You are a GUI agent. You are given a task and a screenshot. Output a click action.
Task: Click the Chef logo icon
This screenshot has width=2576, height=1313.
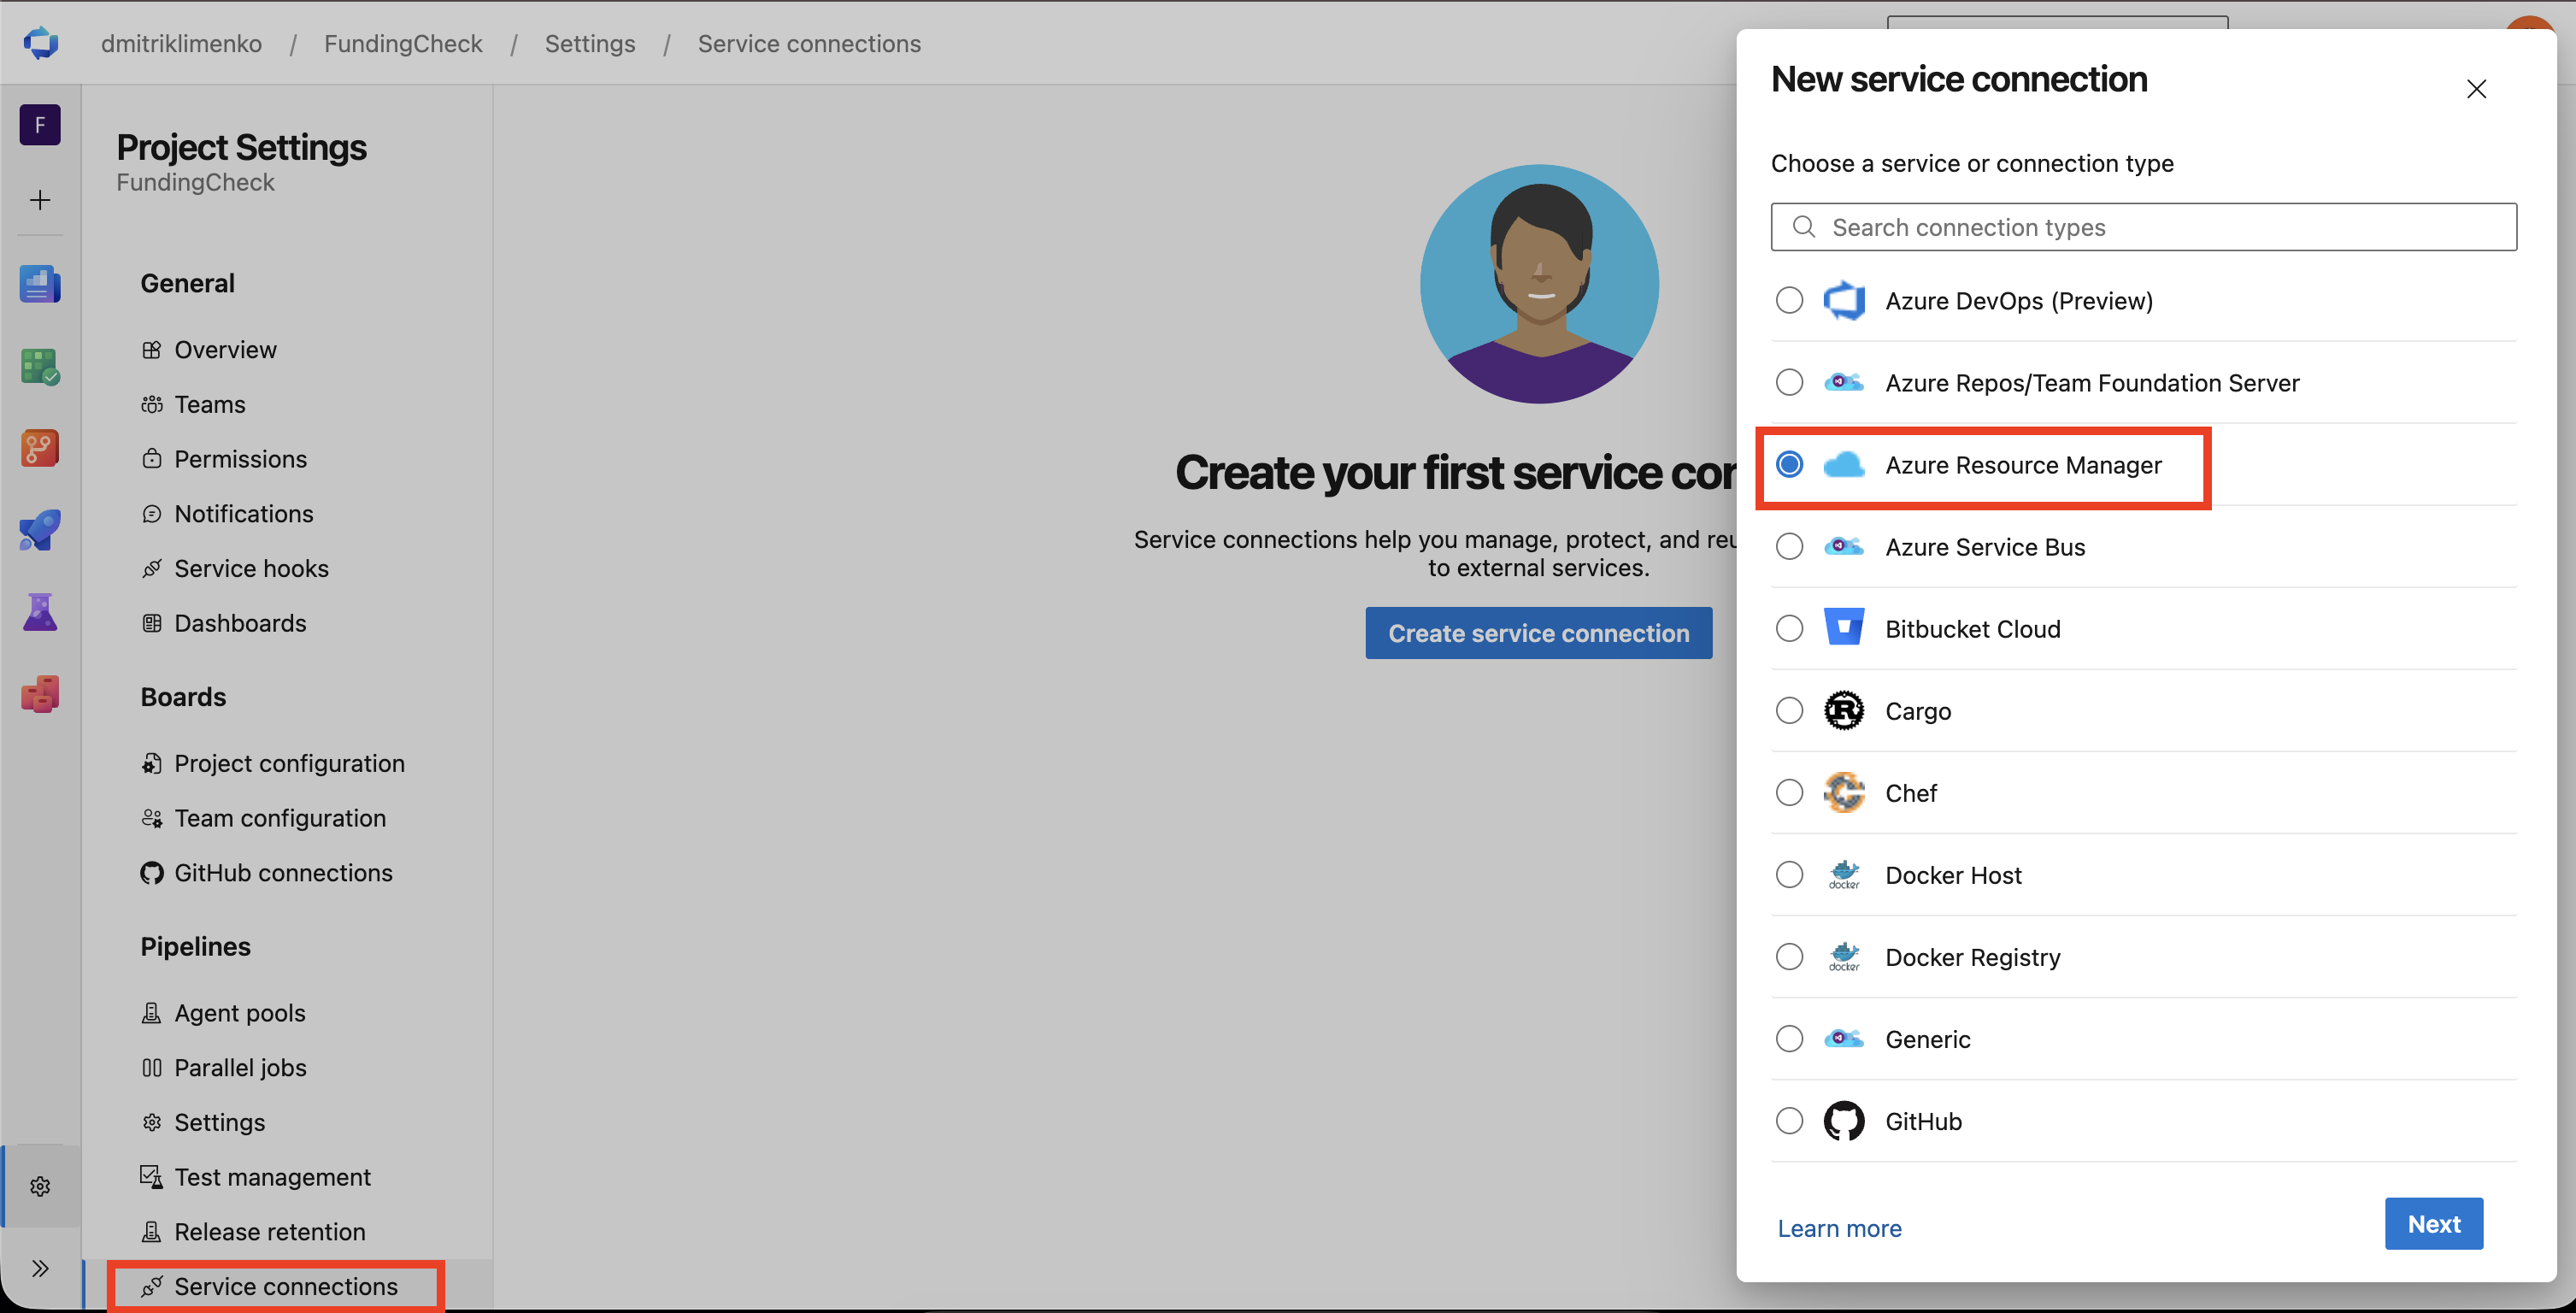tap(1844, 792)
